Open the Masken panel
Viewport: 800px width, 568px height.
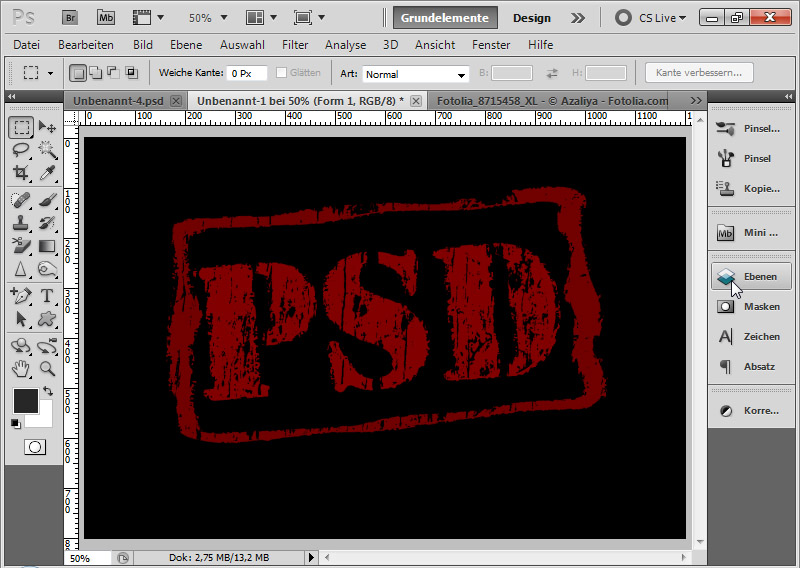tap(752, 307)
